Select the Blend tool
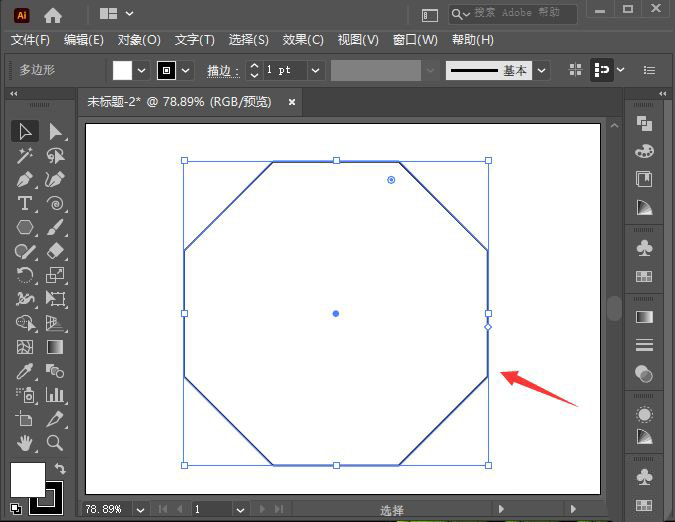The width and height of the screenshot is (675, 522). (x=56, y=371)
